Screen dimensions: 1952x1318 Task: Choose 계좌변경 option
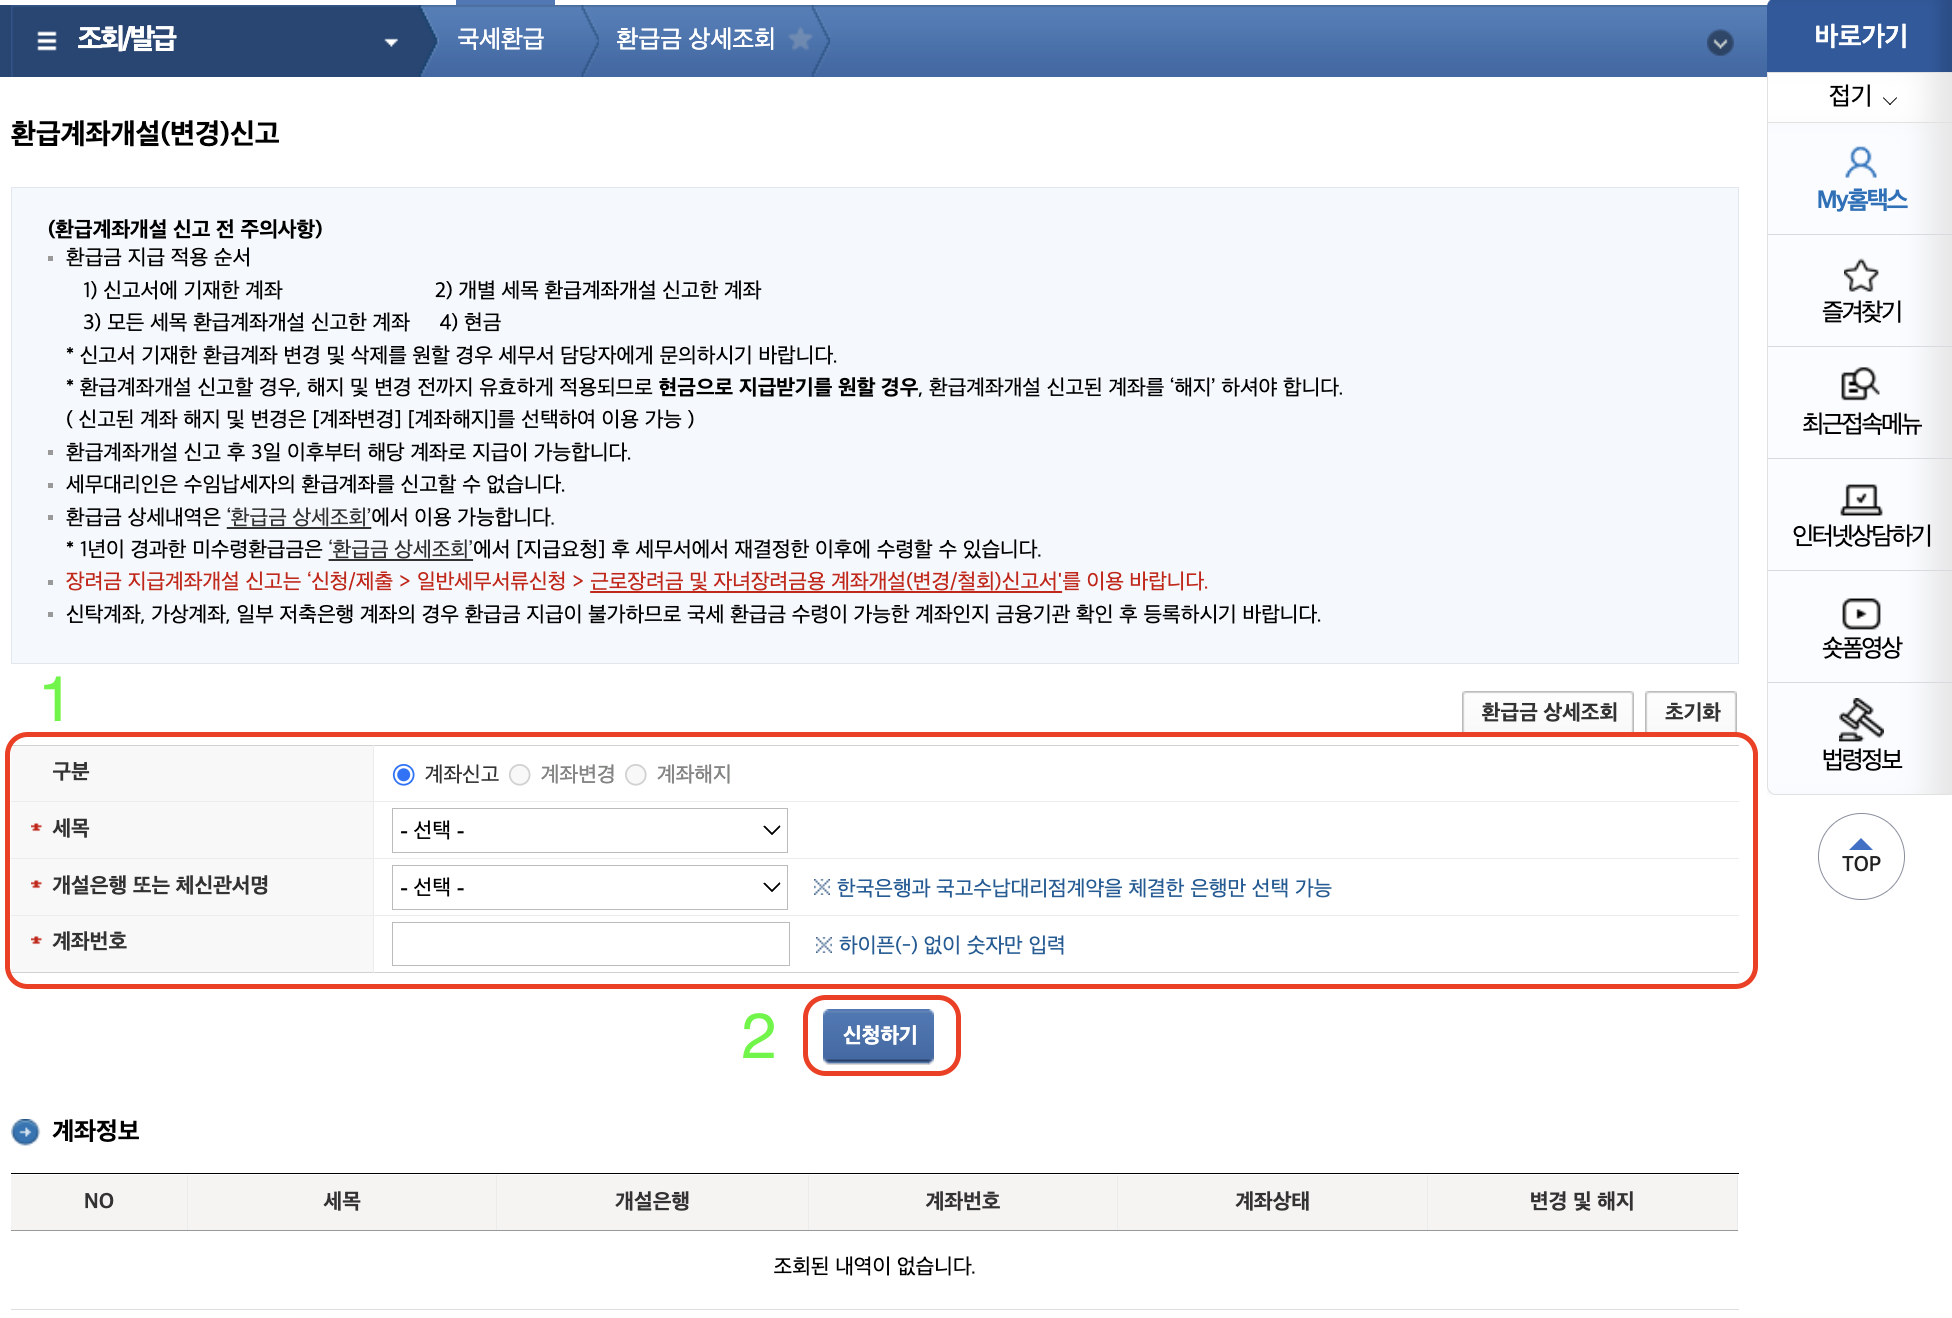click(x=520, y=773)
